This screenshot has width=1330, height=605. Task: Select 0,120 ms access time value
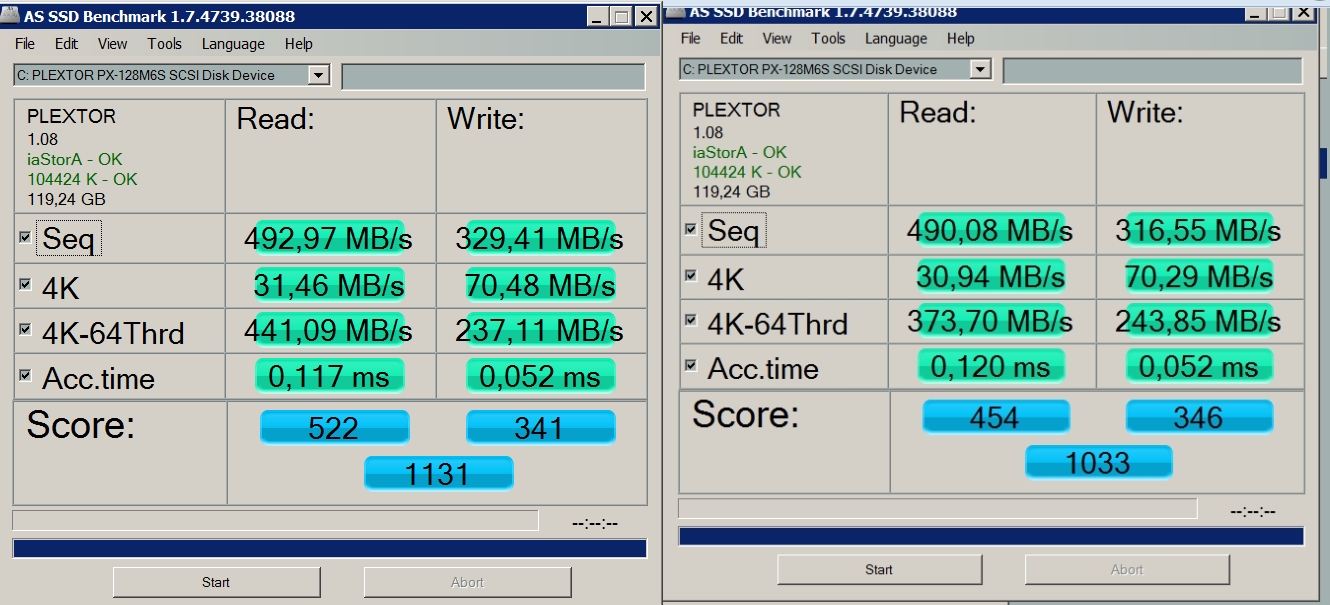(991, 366)
